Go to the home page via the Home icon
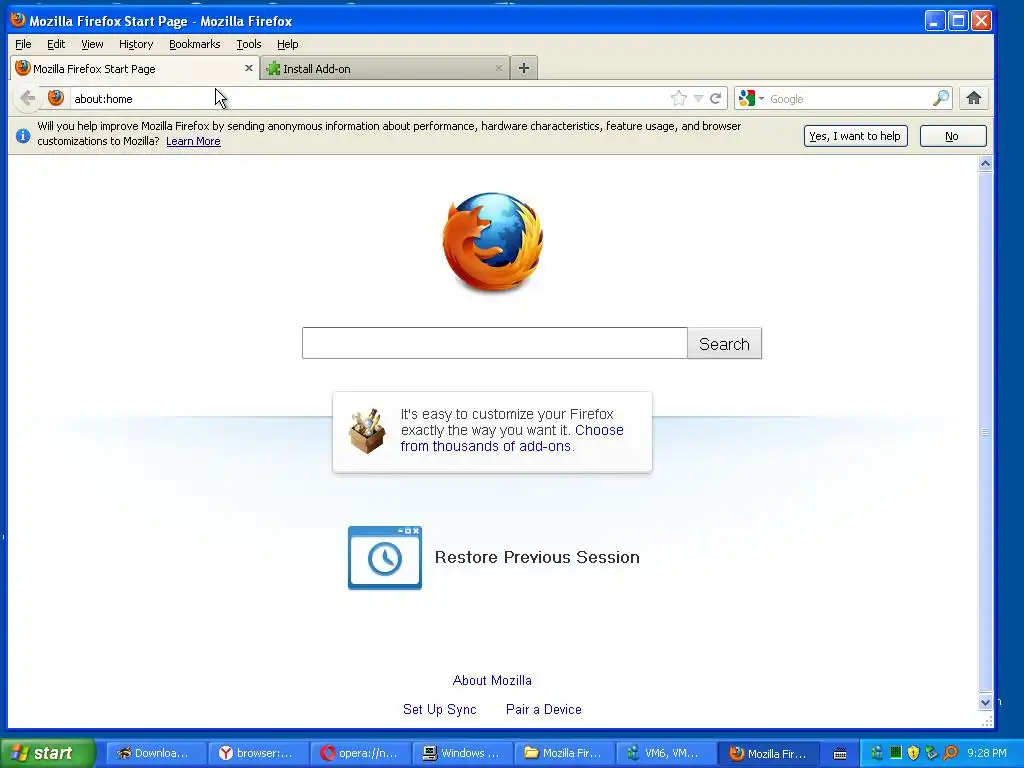The image size is (1024, 768). click(974, 99)
